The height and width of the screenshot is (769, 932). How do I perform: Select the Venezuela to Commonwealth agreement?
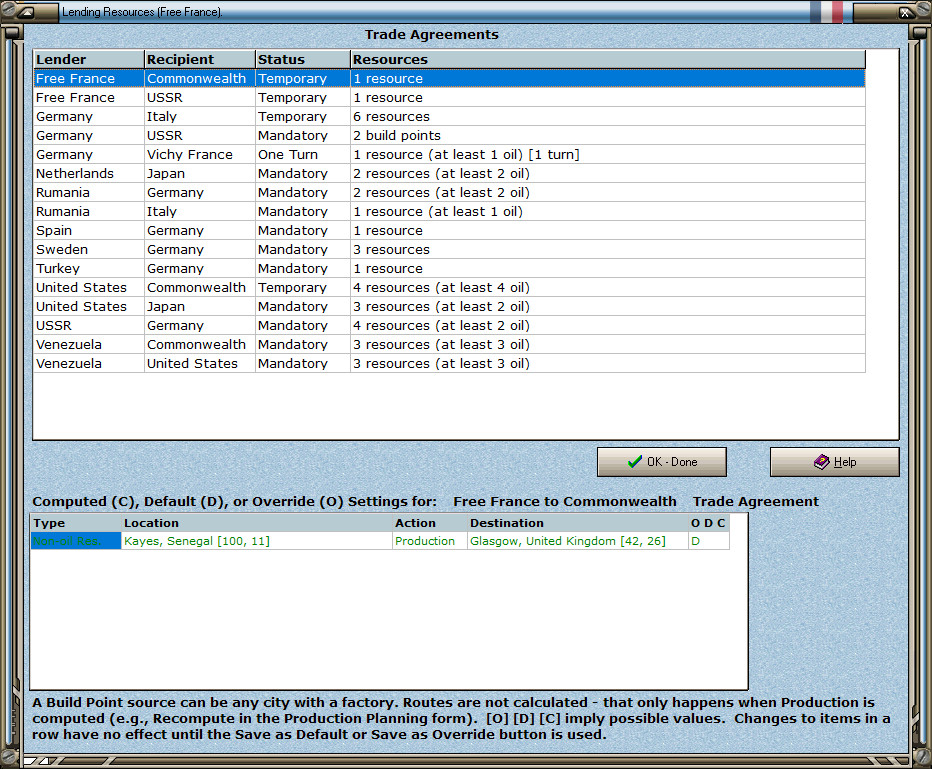point(449,345)
